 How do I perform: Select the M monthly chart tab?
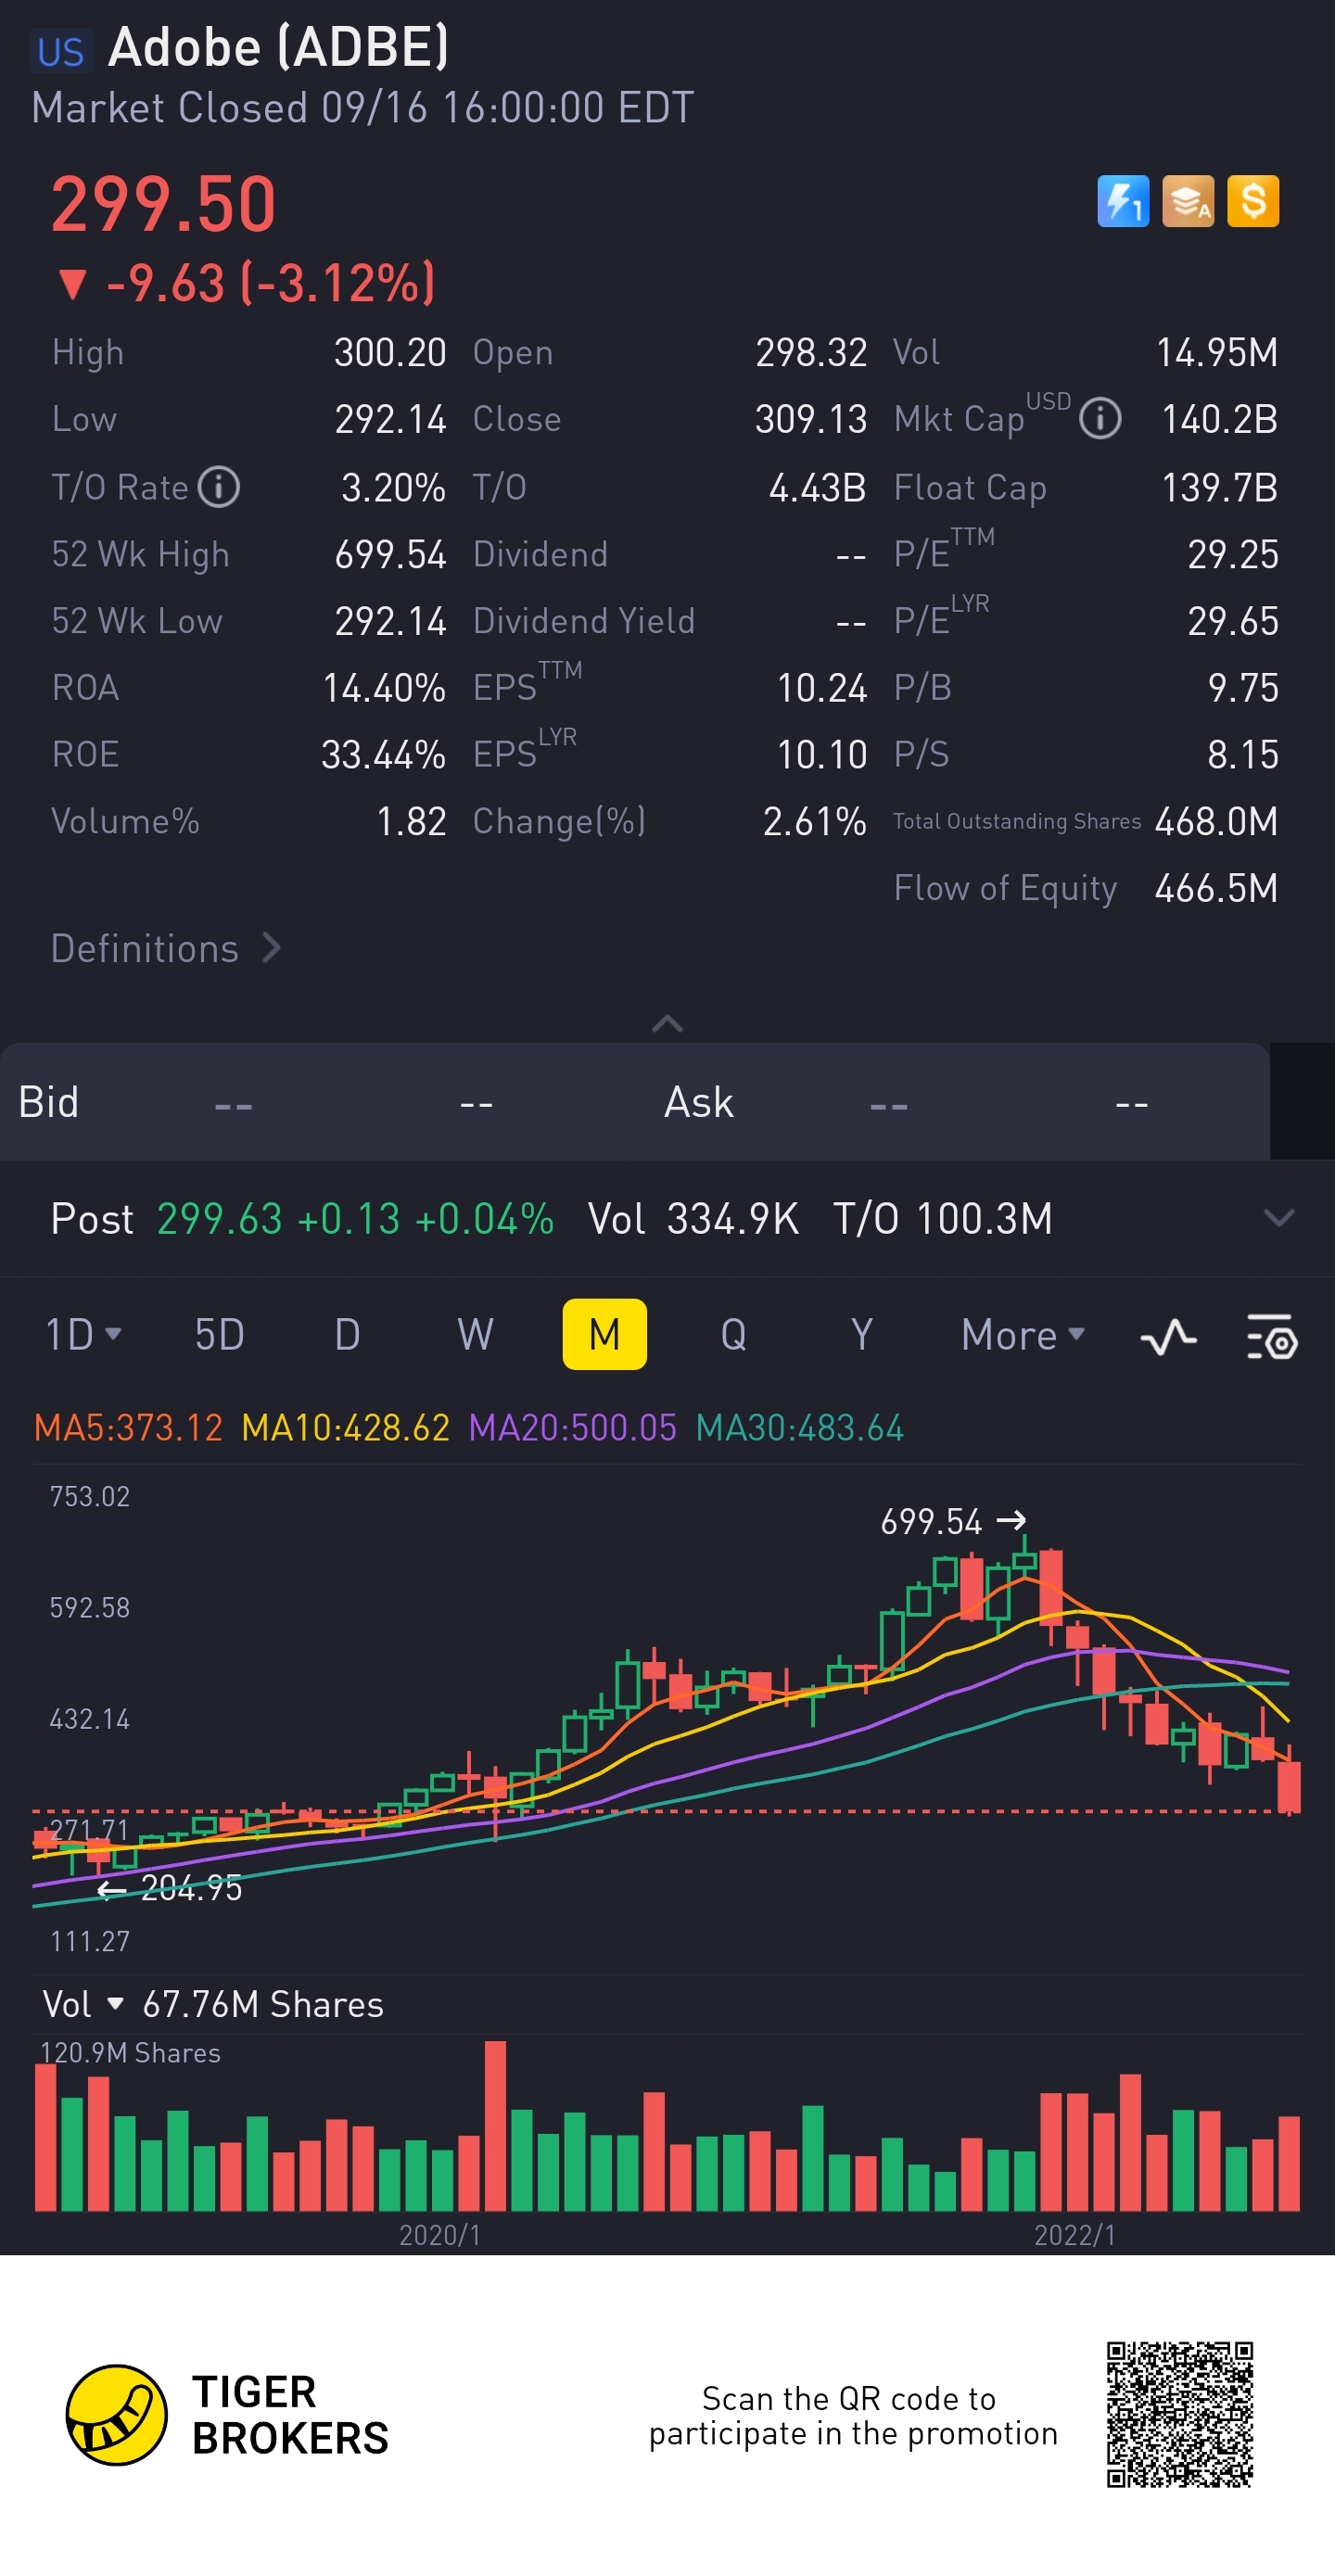click(x=605, y=1334)
